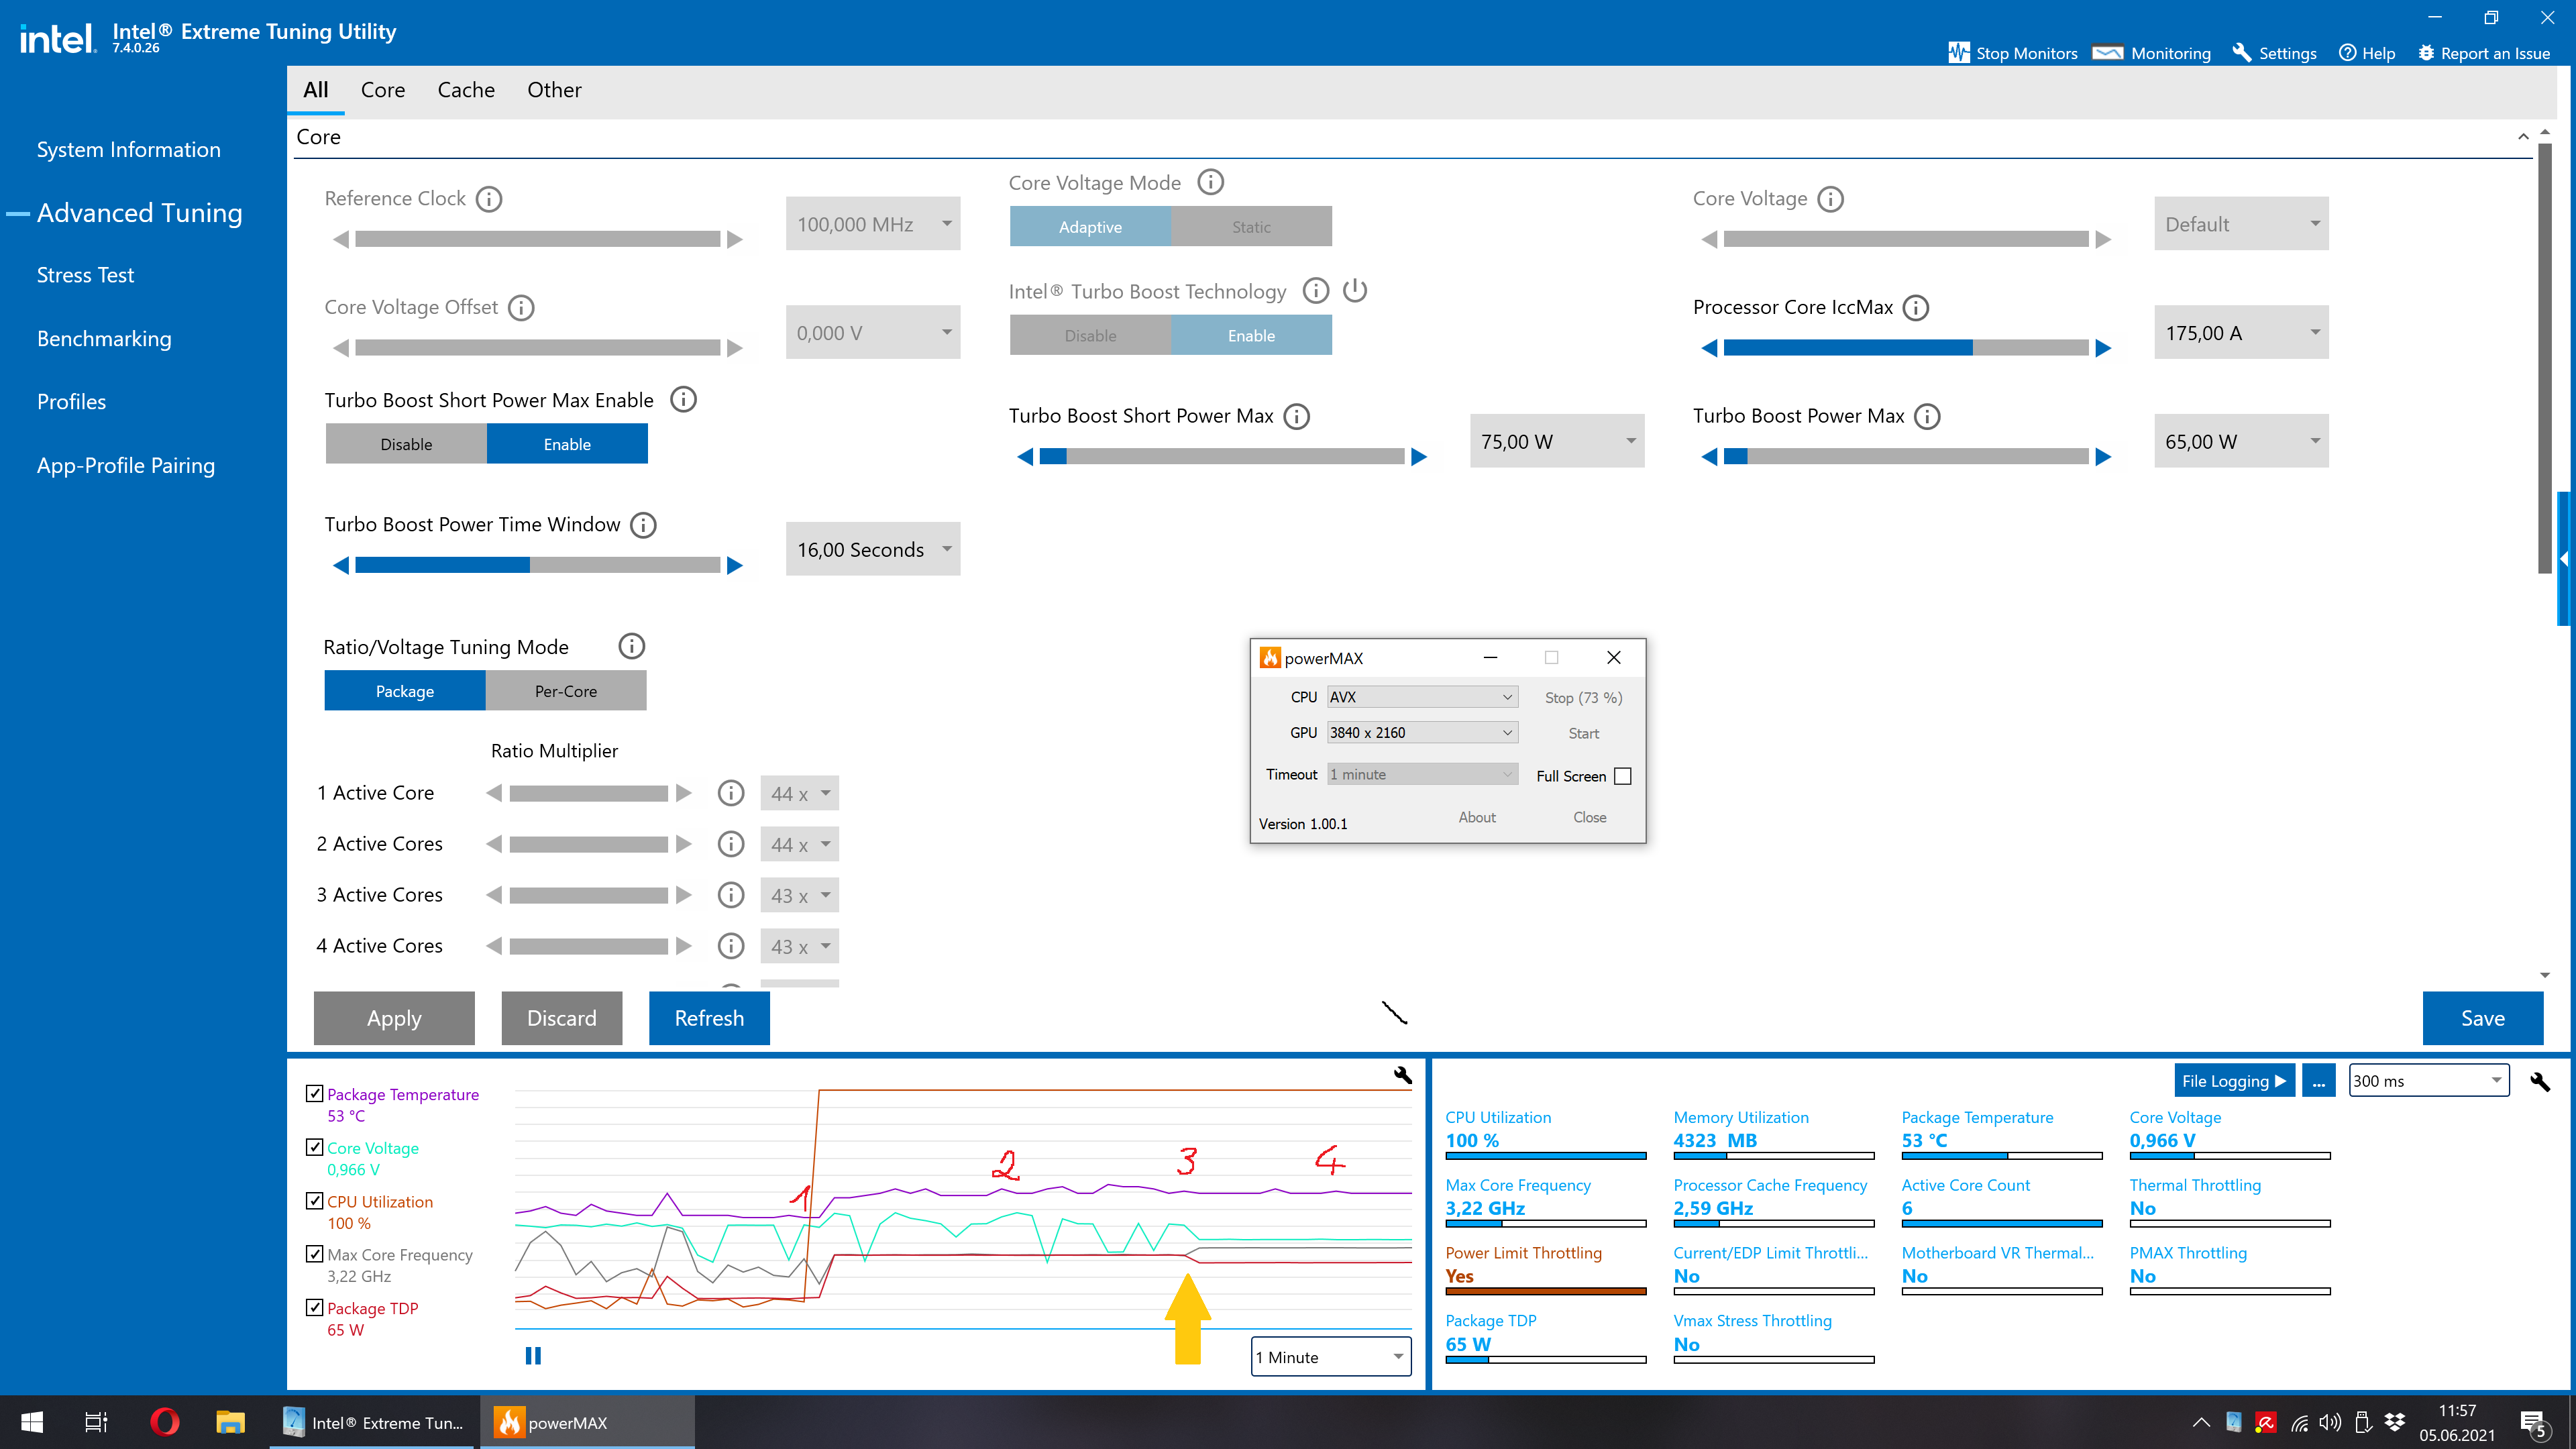Click wrench icon on graph panel
Viewport: 2576px width, 1449px height.
(x=1402, y=1075)
